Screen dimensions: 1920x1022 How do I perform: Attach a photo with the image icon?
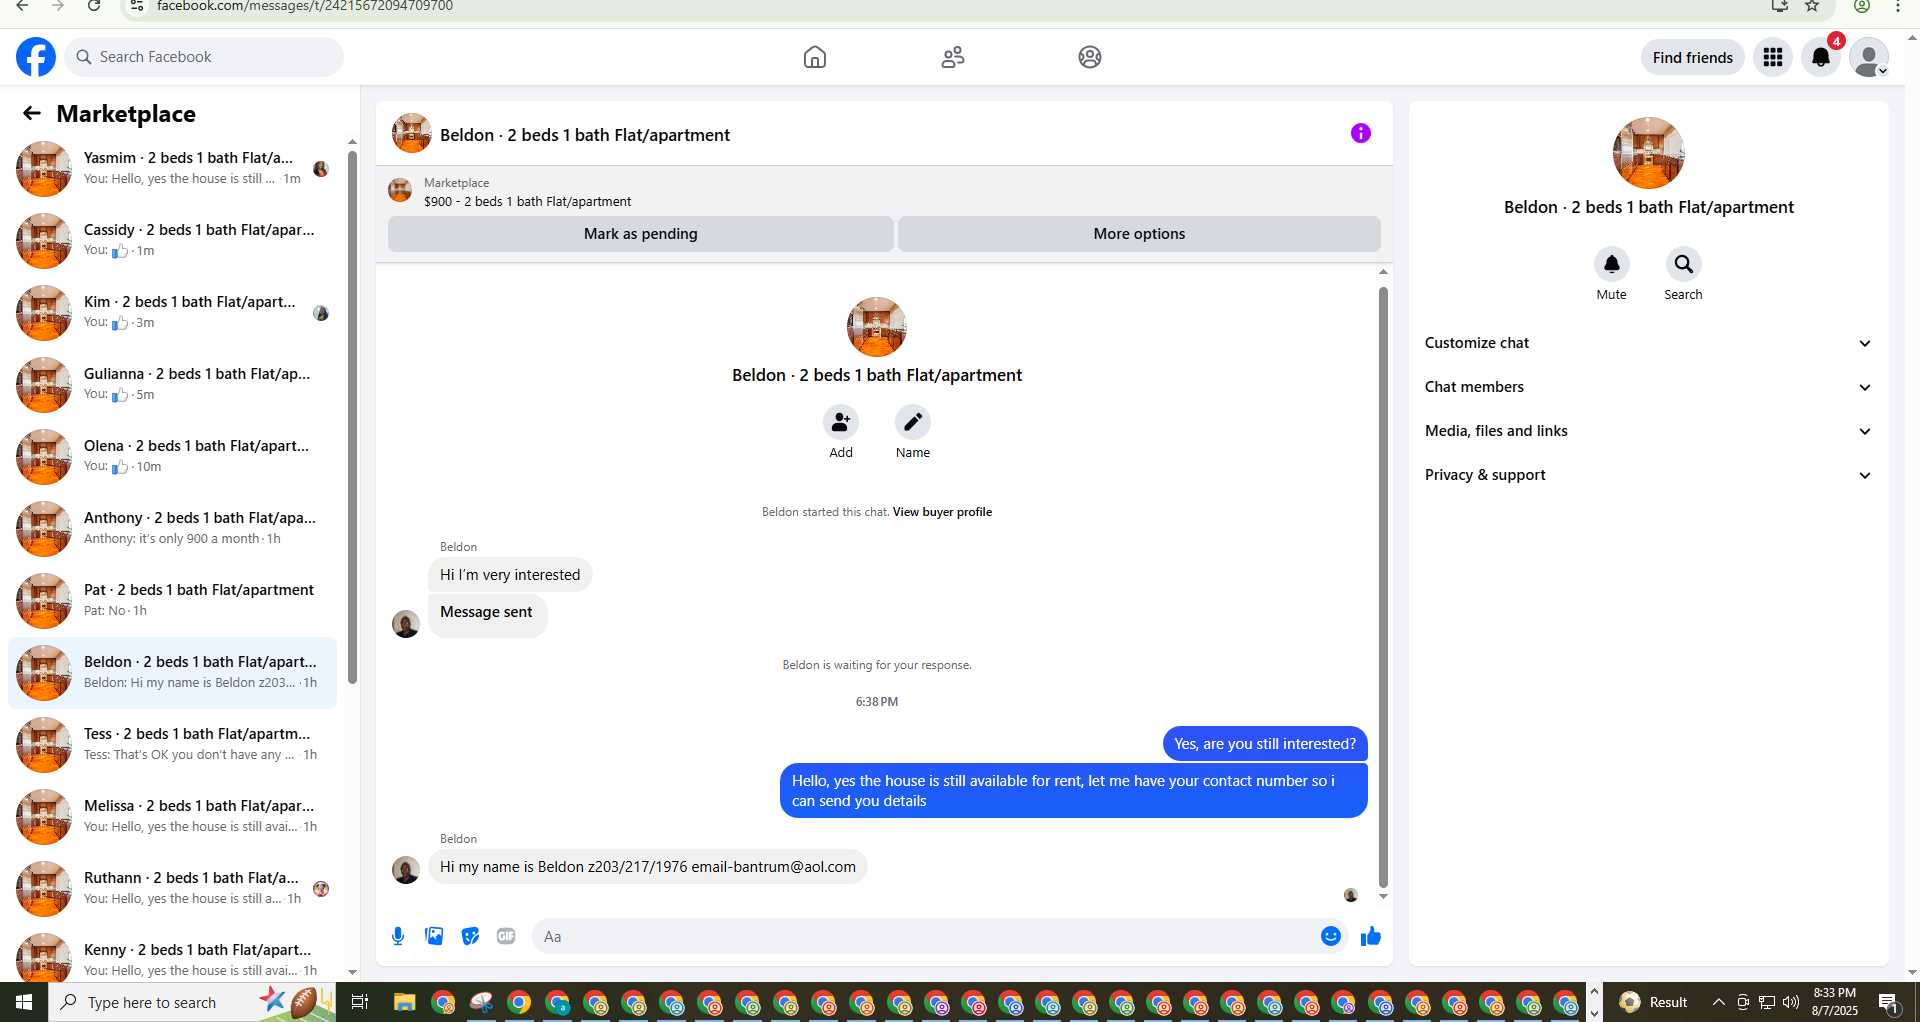coord(434,936)
